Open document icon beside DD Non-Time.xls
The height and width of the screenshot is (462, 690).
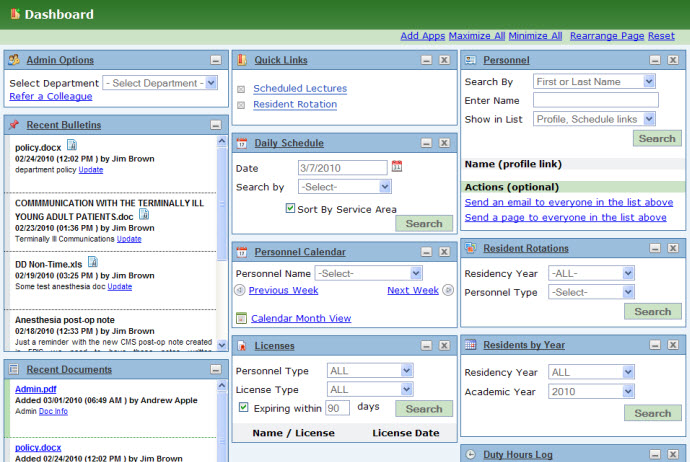[92, 262]
